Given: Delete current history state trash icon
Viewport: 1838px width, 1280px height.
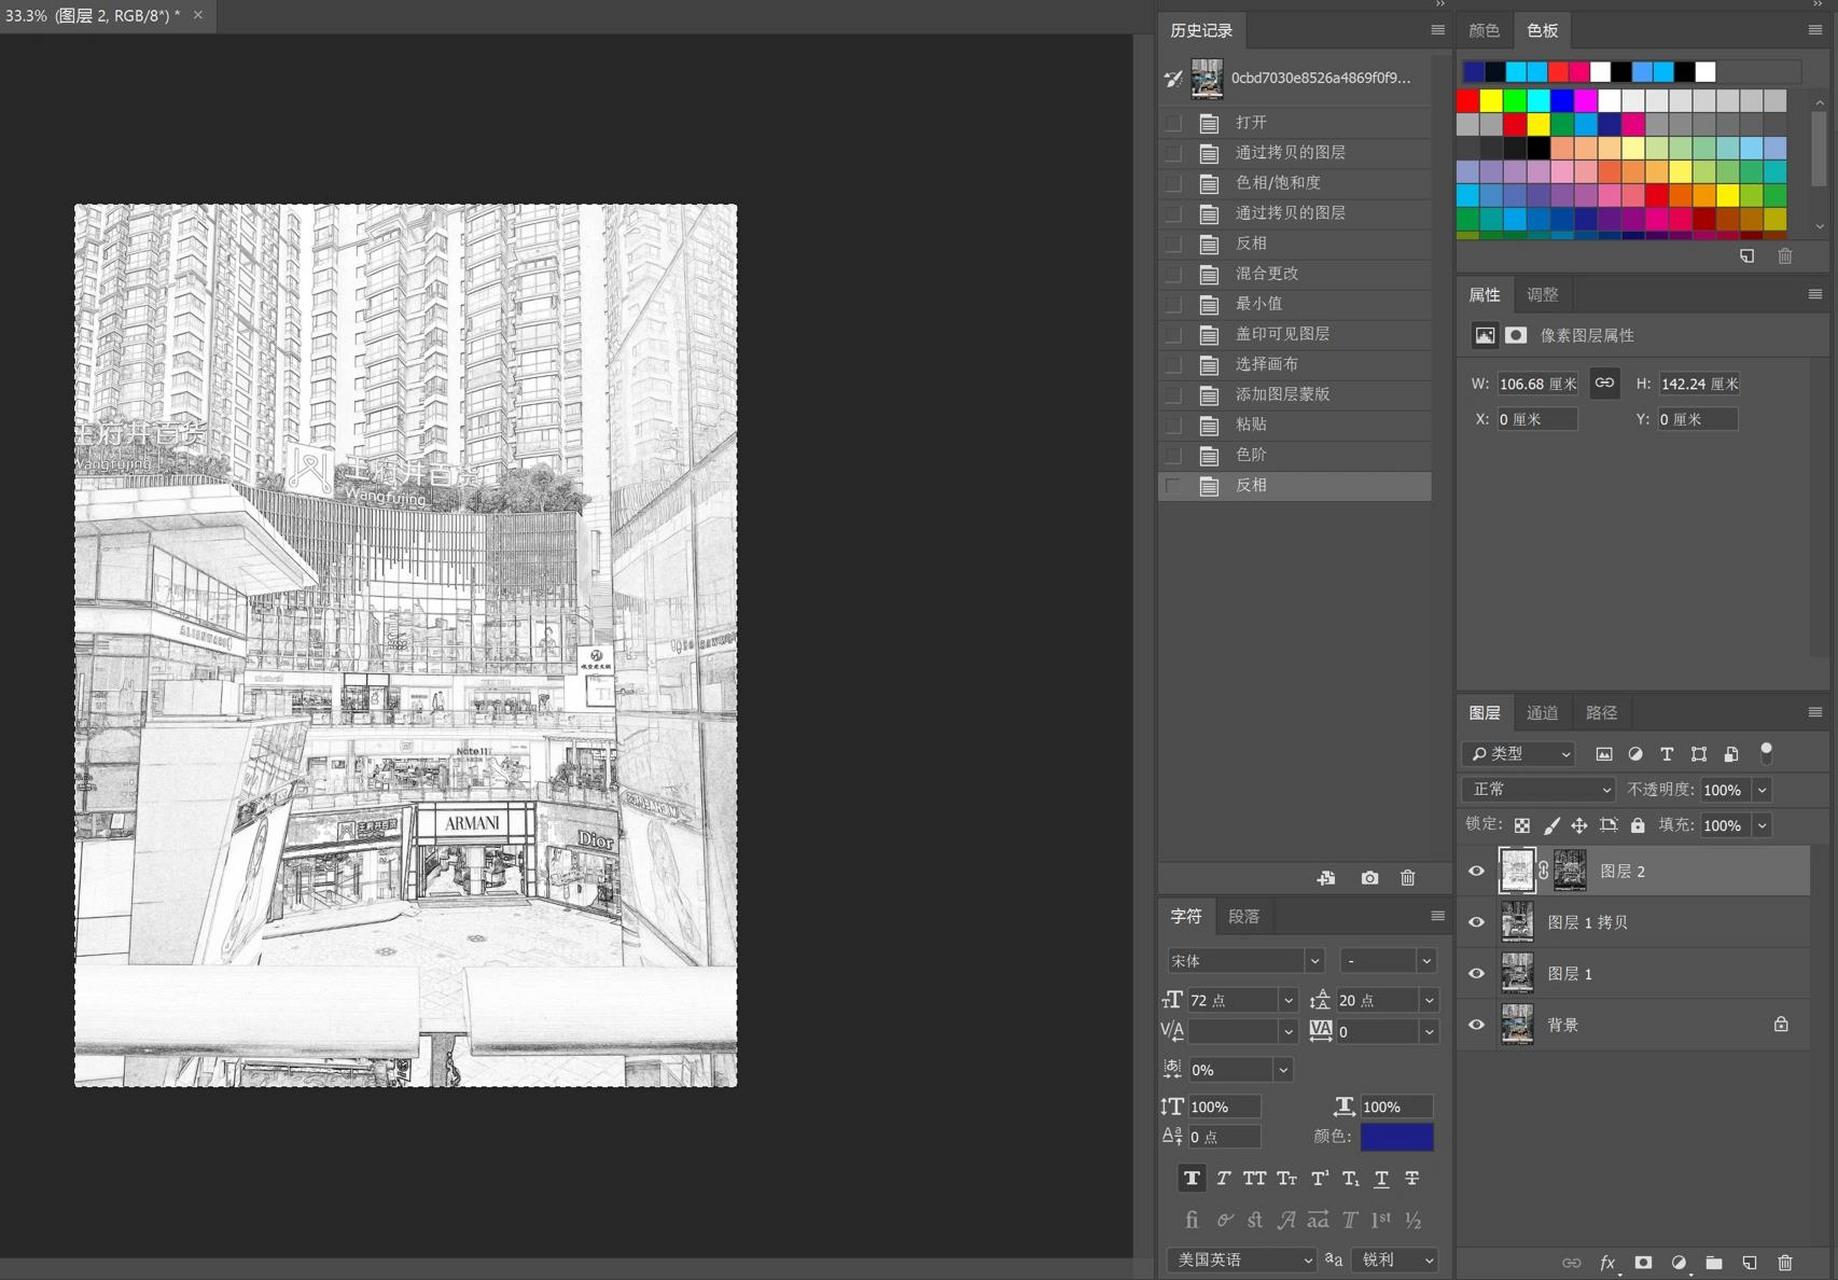Looking at the screenshot, I should (x=1407, y=878).
